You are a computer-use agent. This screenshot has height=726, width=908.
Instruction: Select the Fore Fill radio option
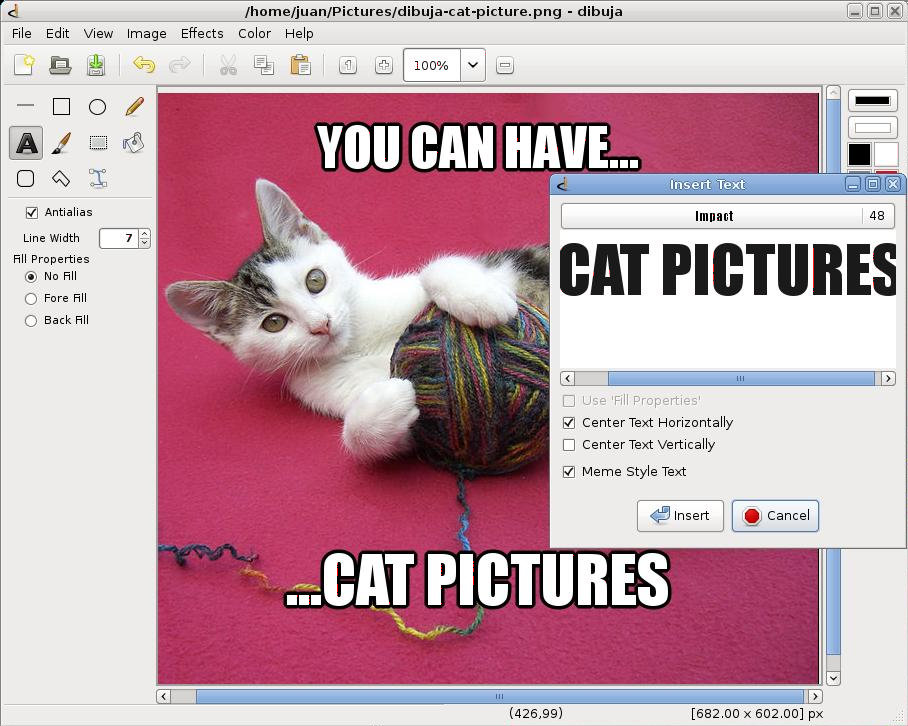click(31, 299)
